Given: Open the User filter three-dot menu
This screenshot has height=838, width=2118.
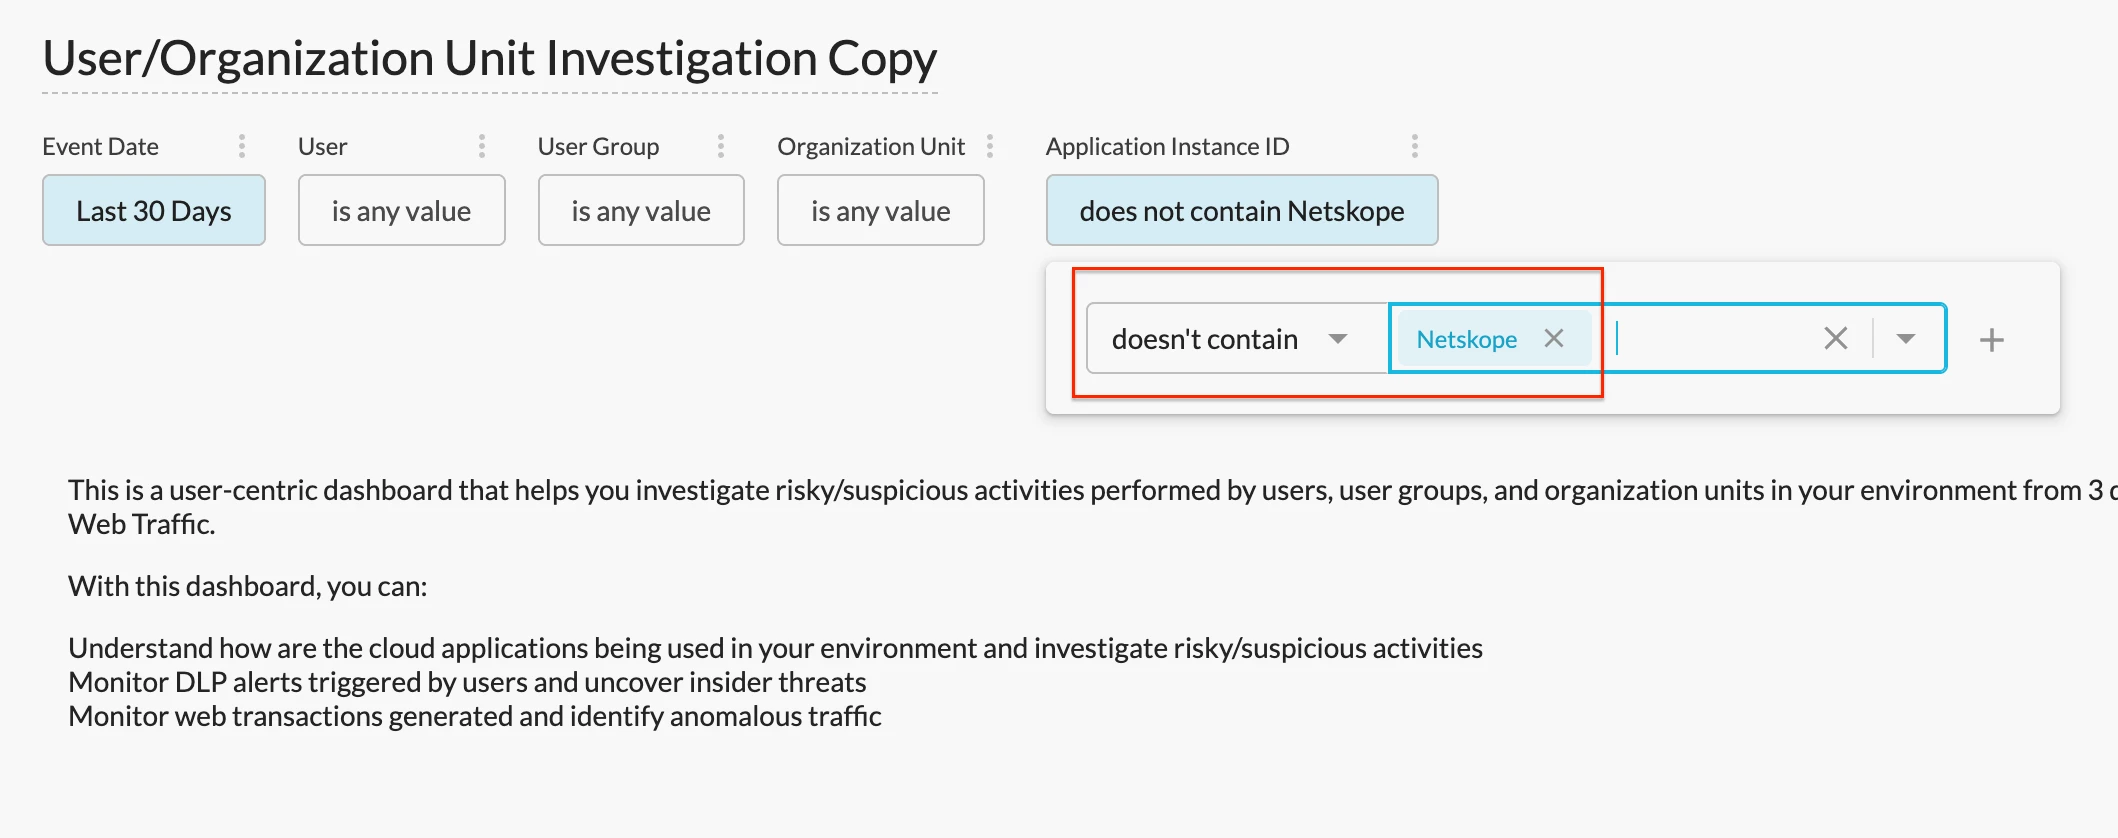Looking at the screenshot, I should click(x=482, y=147).
